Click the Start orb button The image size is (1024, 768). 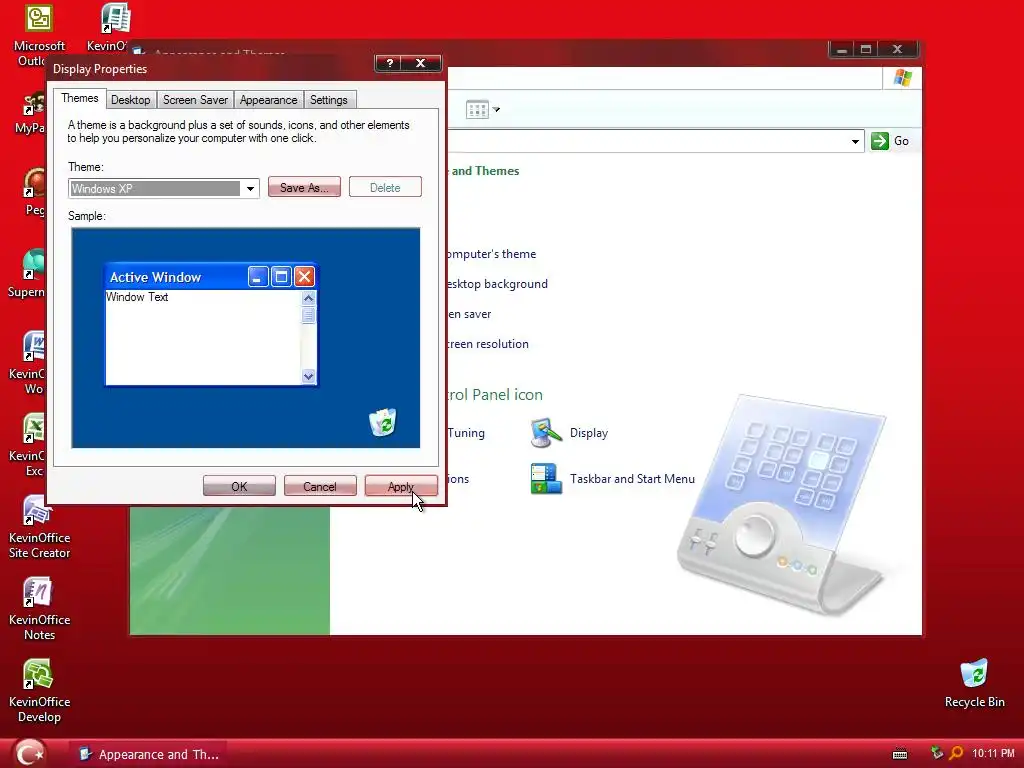click(x=28, y=753)
